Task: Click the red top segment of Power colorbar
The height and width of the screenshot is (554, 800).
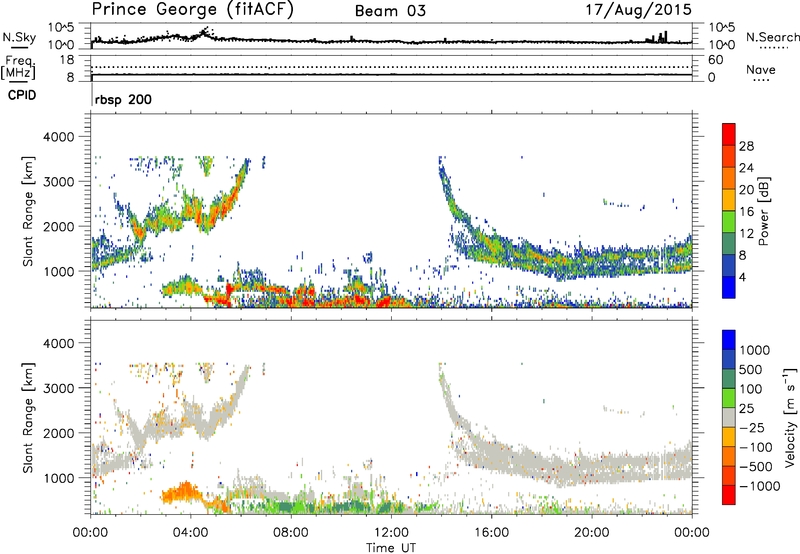Action: pyautogui.click(x=729, y=134)
